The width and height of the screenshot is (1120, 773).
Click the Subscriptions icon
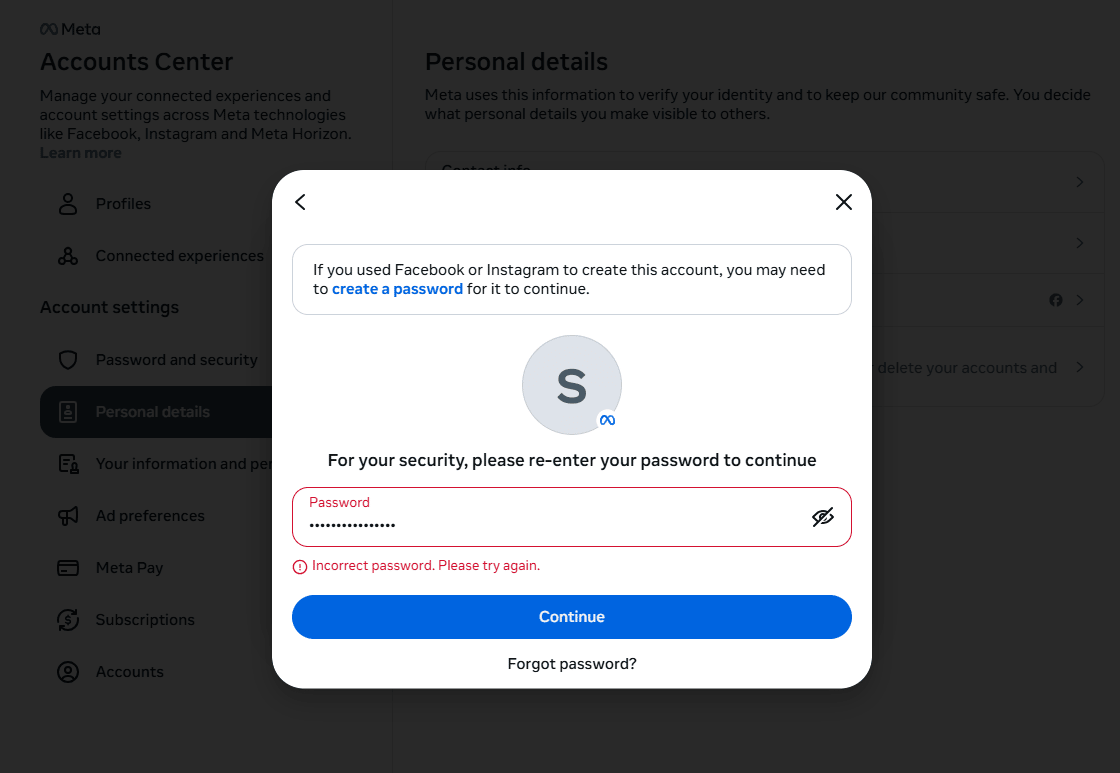coord(68,620)
